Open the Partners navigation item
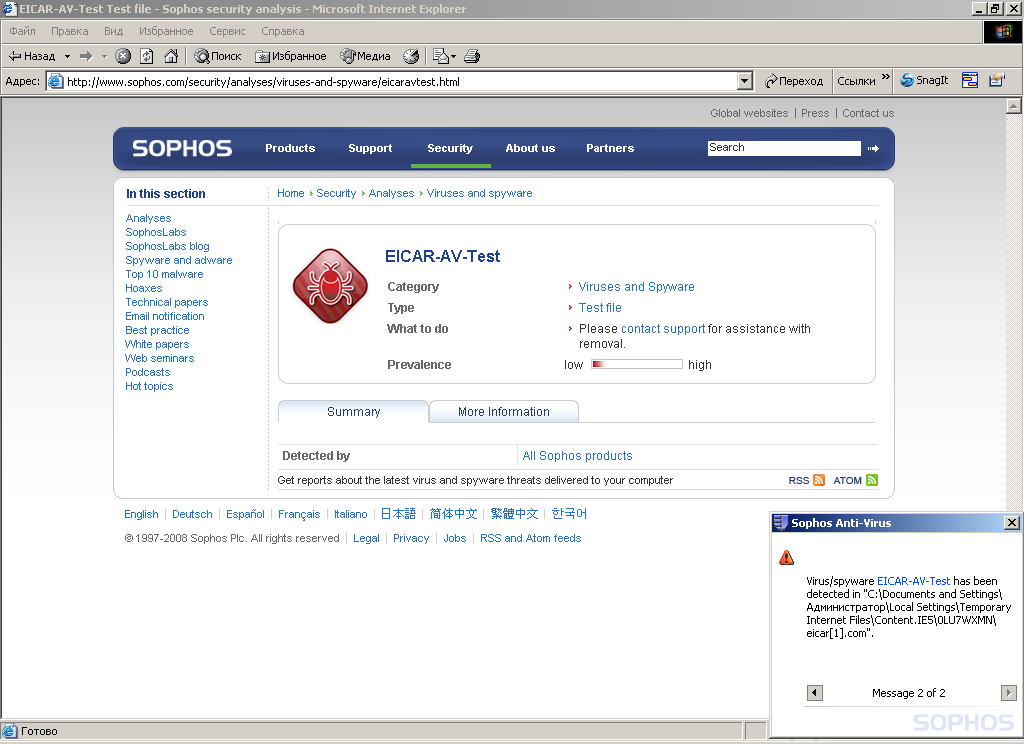Viewport: 1024px width, 744px height. tap(610, 148)
